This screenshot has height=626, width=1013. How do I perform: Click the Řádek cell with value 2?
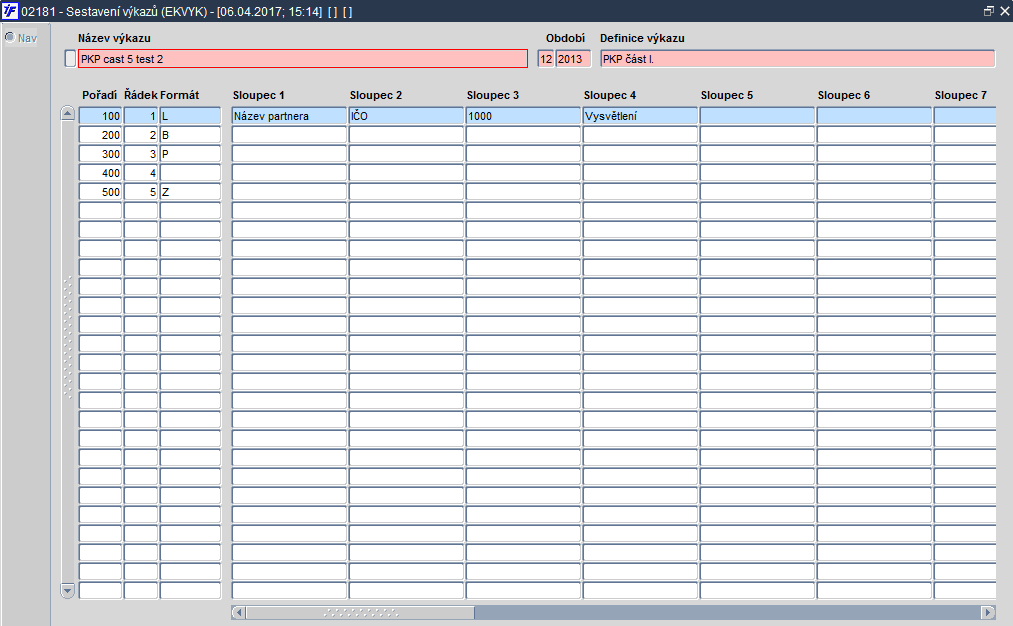pos(141,135)
